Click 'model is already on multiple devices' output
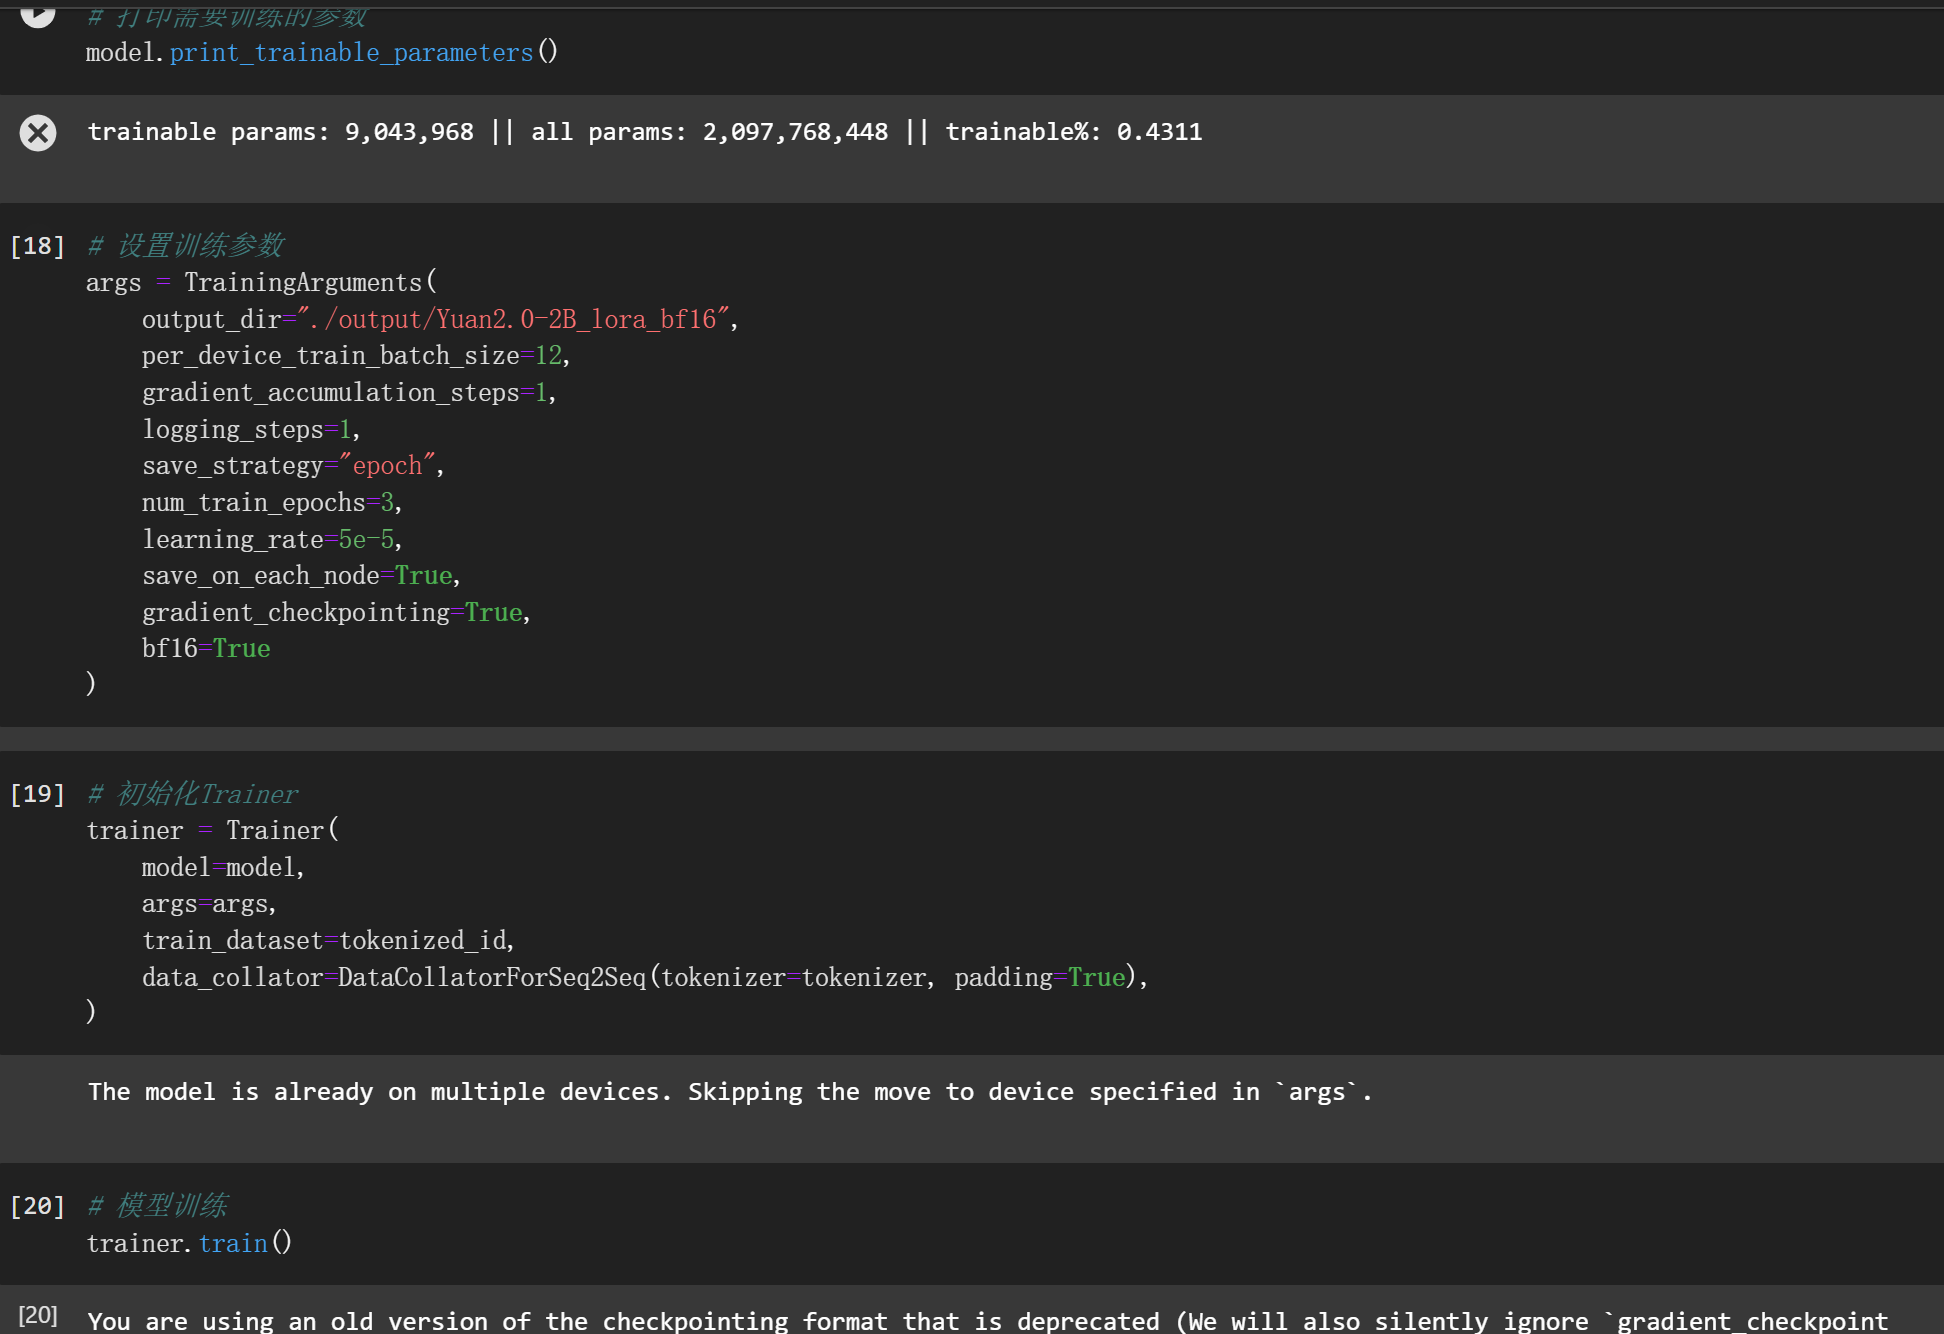Viewport: 1944px width, 1334px height. pos(729,1092)
